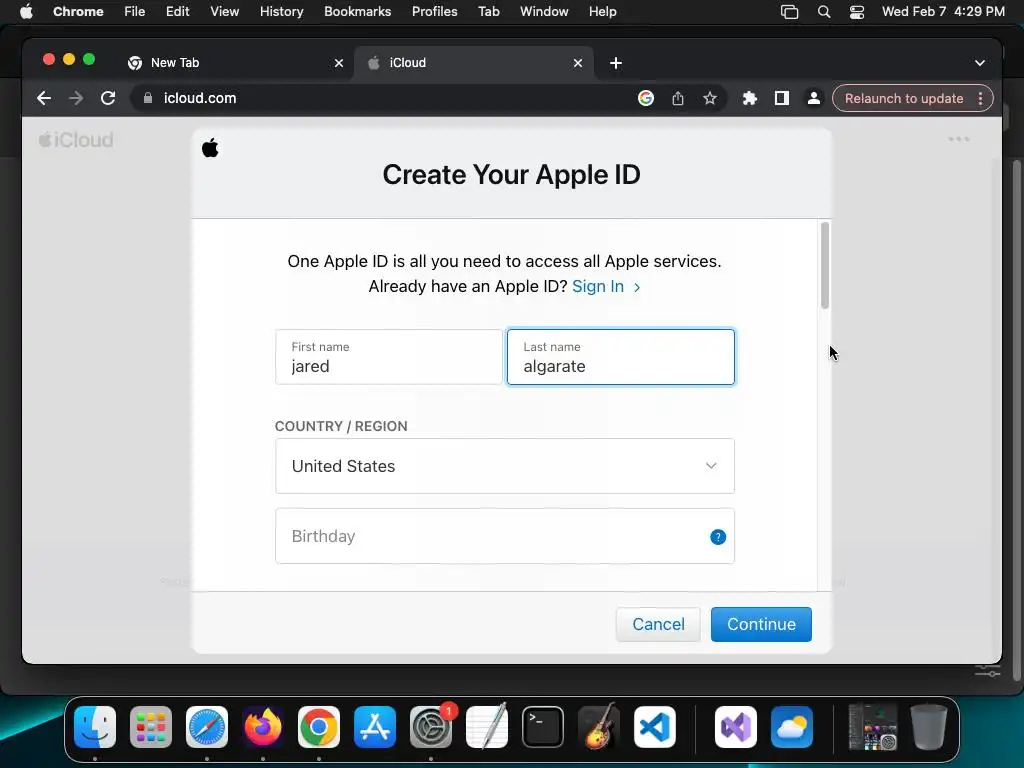Viewport: 1024px width, 768px height.
Task: Open Control Center in the menu bar
Action: coord(857,12)
